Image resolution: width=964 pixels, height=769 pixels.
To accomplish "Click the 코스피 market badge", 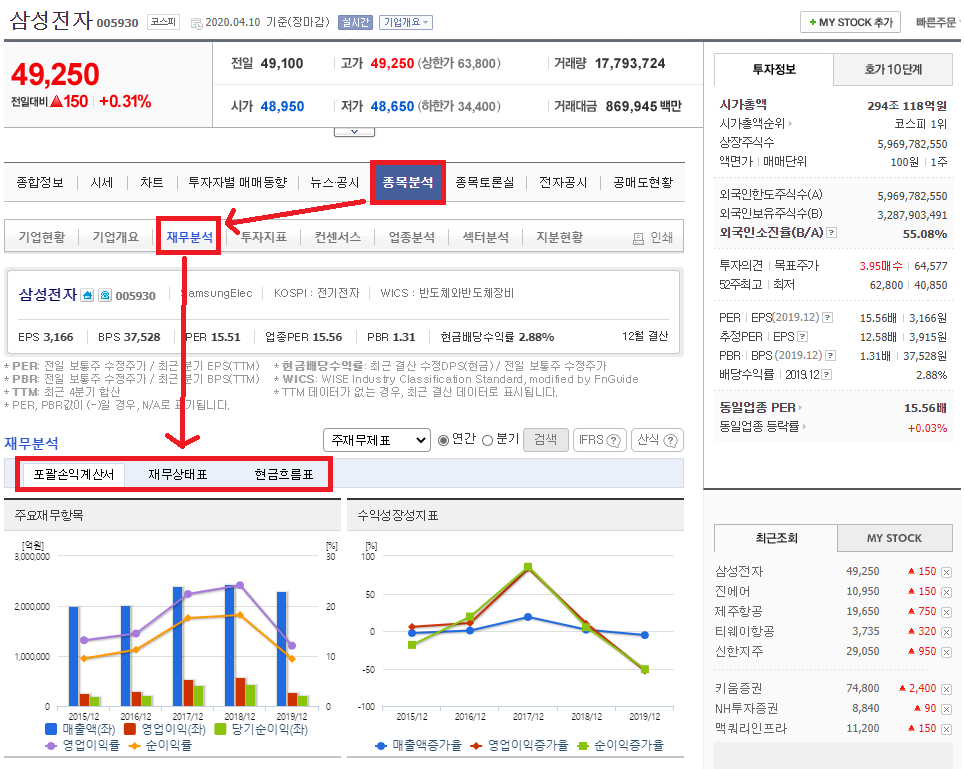I will point(163,22).
